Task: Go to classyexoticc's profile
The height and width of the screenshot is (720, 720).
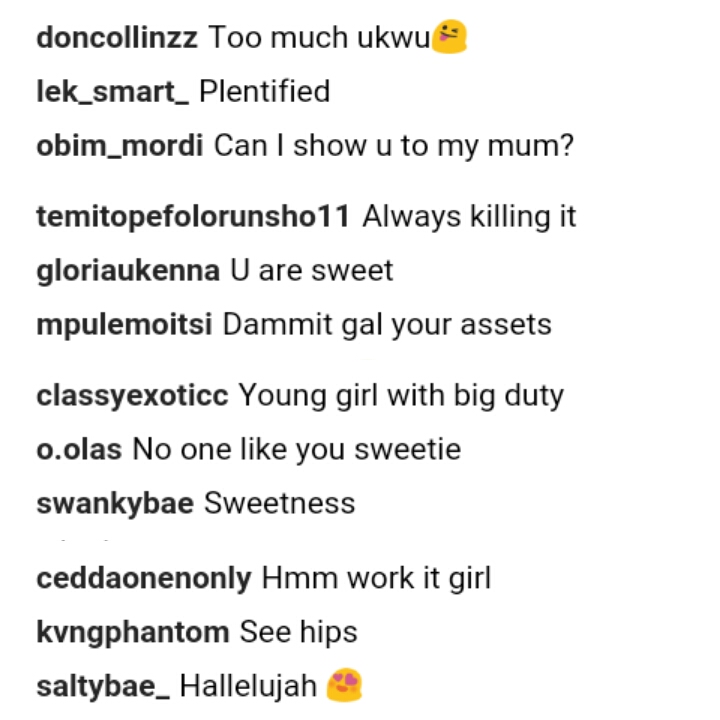Action: point(132,396)
